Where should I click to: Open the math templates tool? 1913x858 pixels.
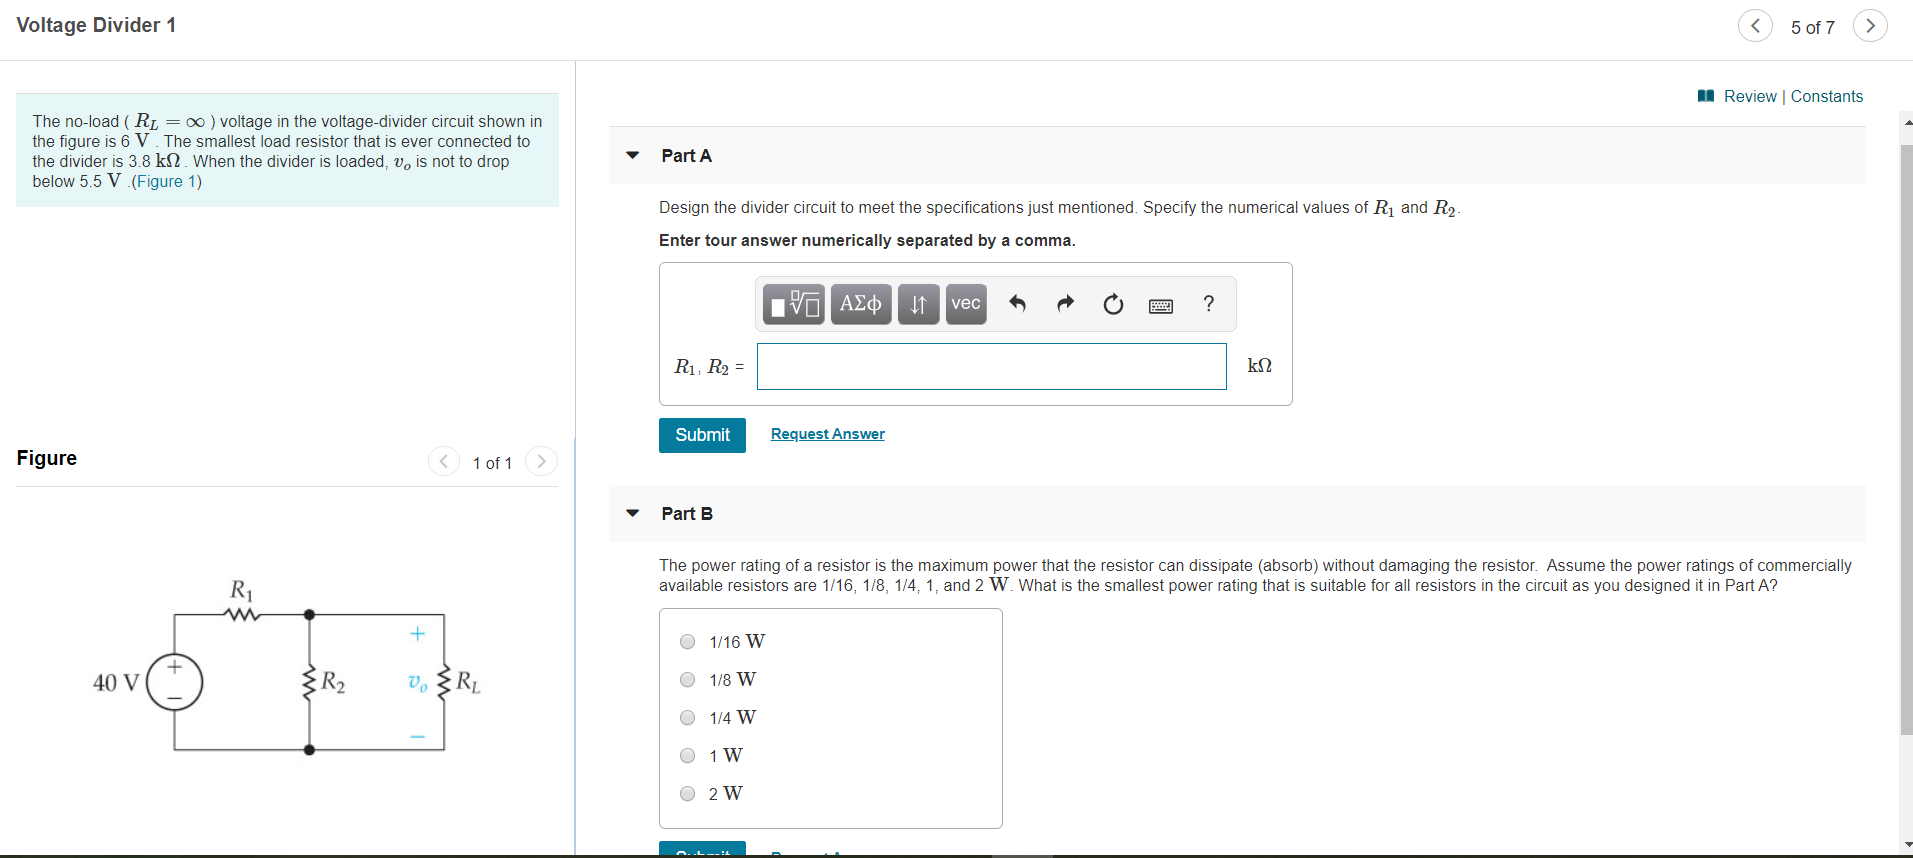point(795,304)
